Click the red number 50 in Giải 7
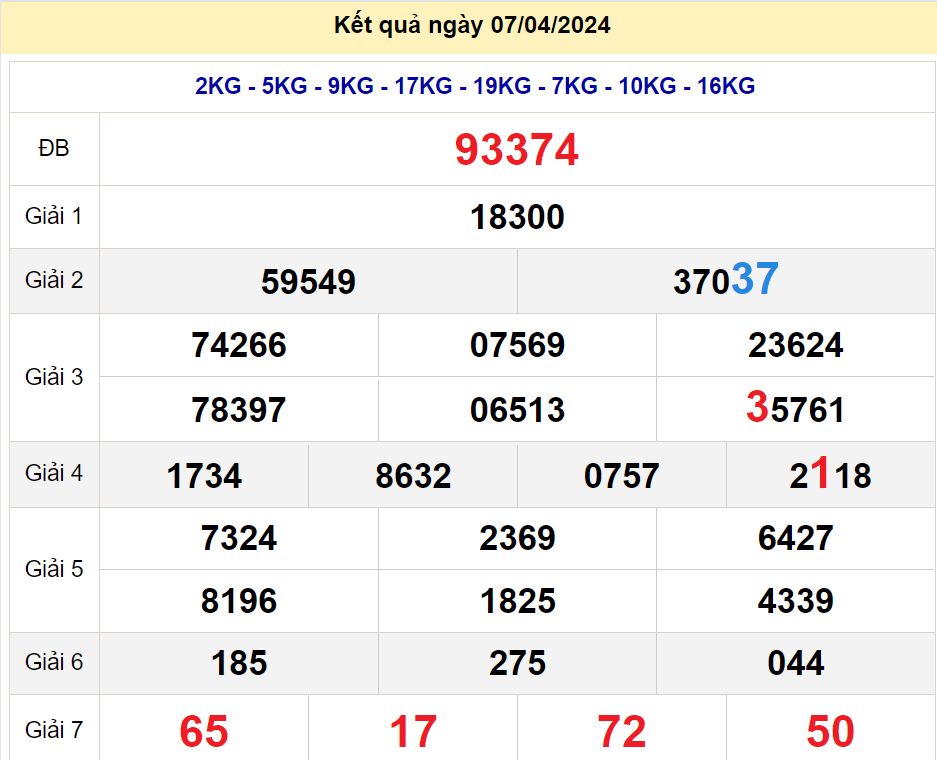Screen dimensions: 937x760 pyautogui.click(x=830, y=732)
